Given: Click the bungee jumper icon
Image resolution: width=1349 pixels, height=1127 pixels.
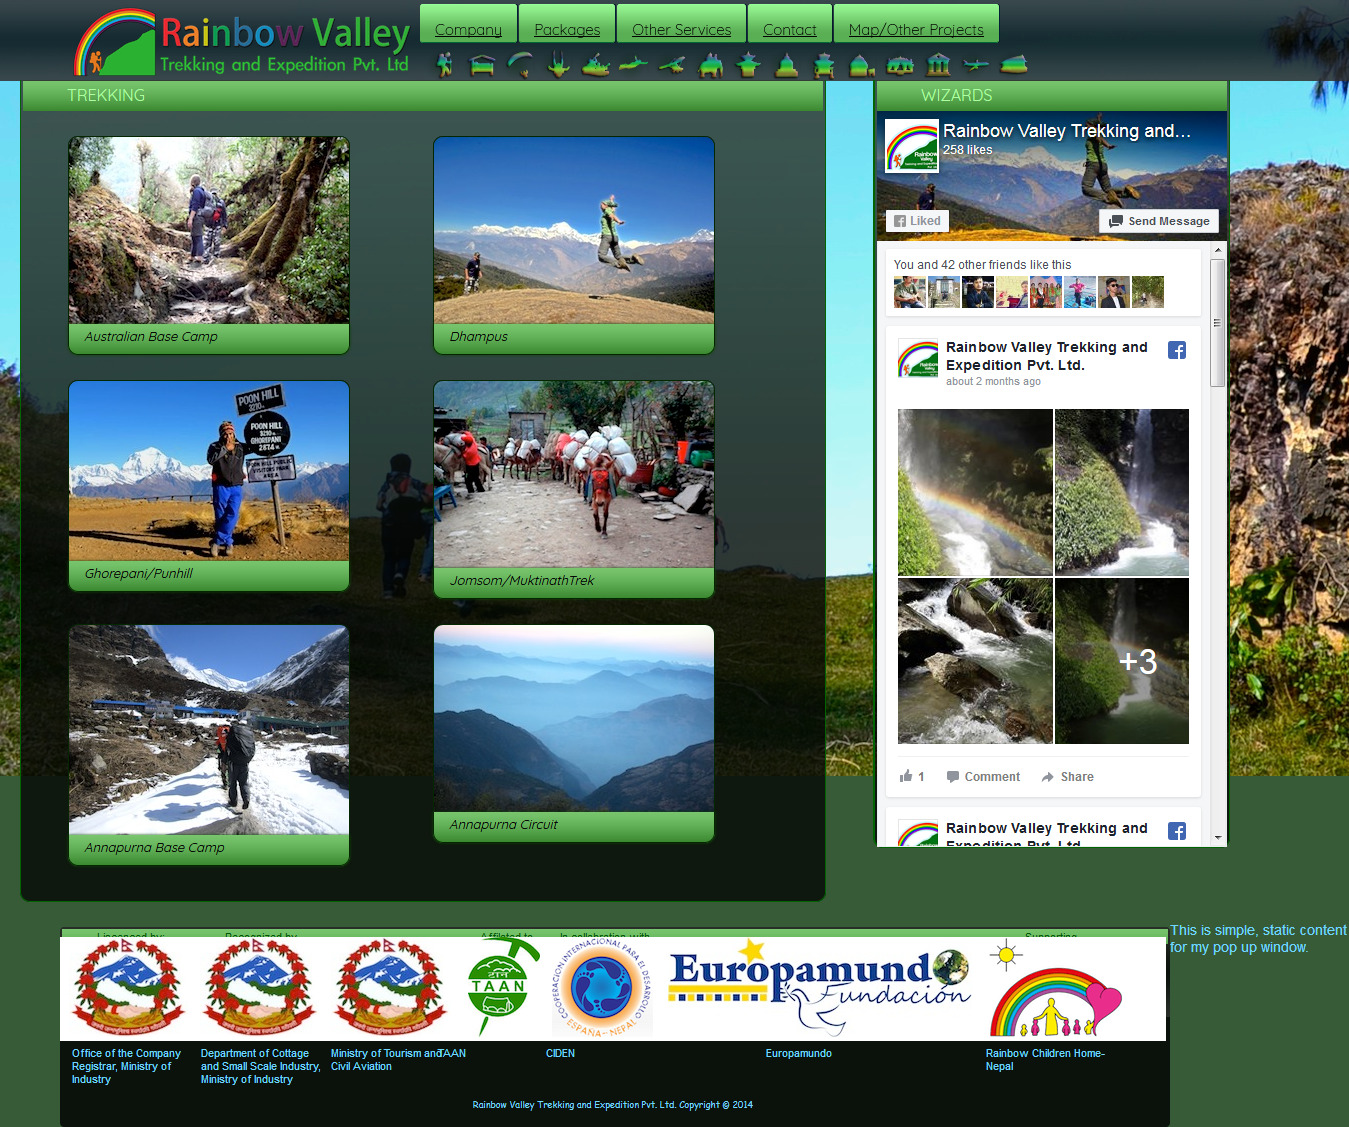Looking at the screenshot, I should [558, 66].
